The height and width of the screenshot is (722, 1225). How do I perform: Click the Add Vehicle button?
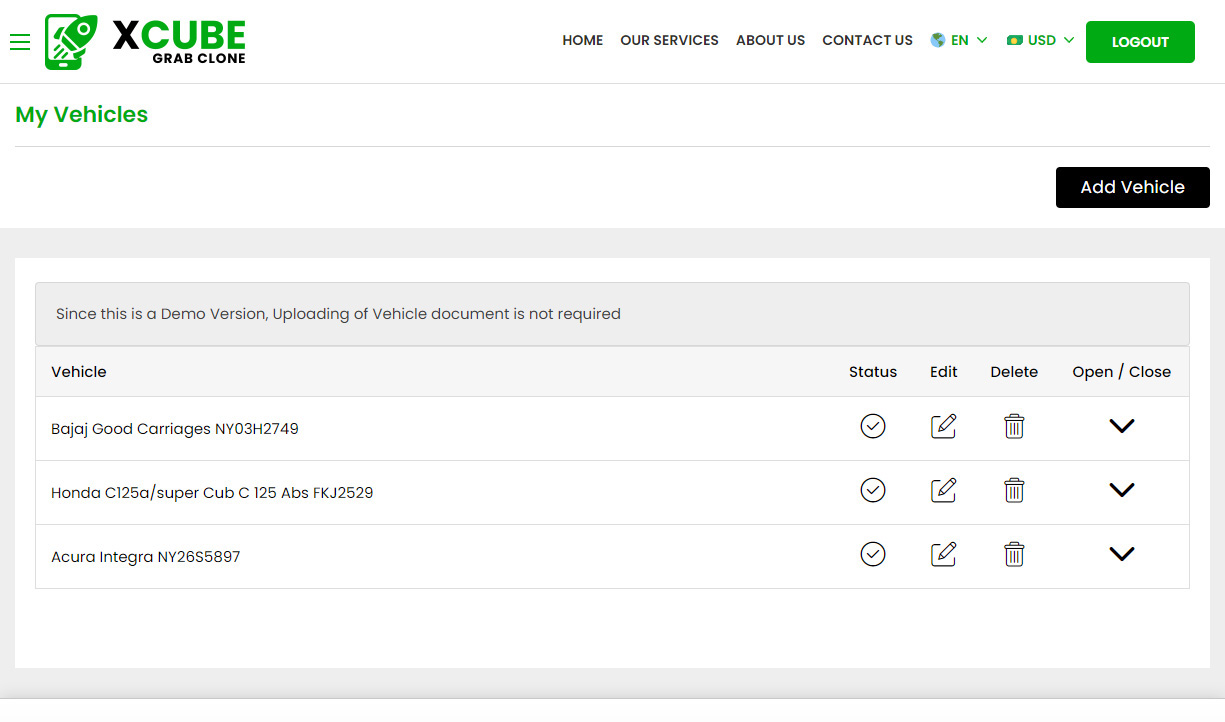coord(1132,187)
